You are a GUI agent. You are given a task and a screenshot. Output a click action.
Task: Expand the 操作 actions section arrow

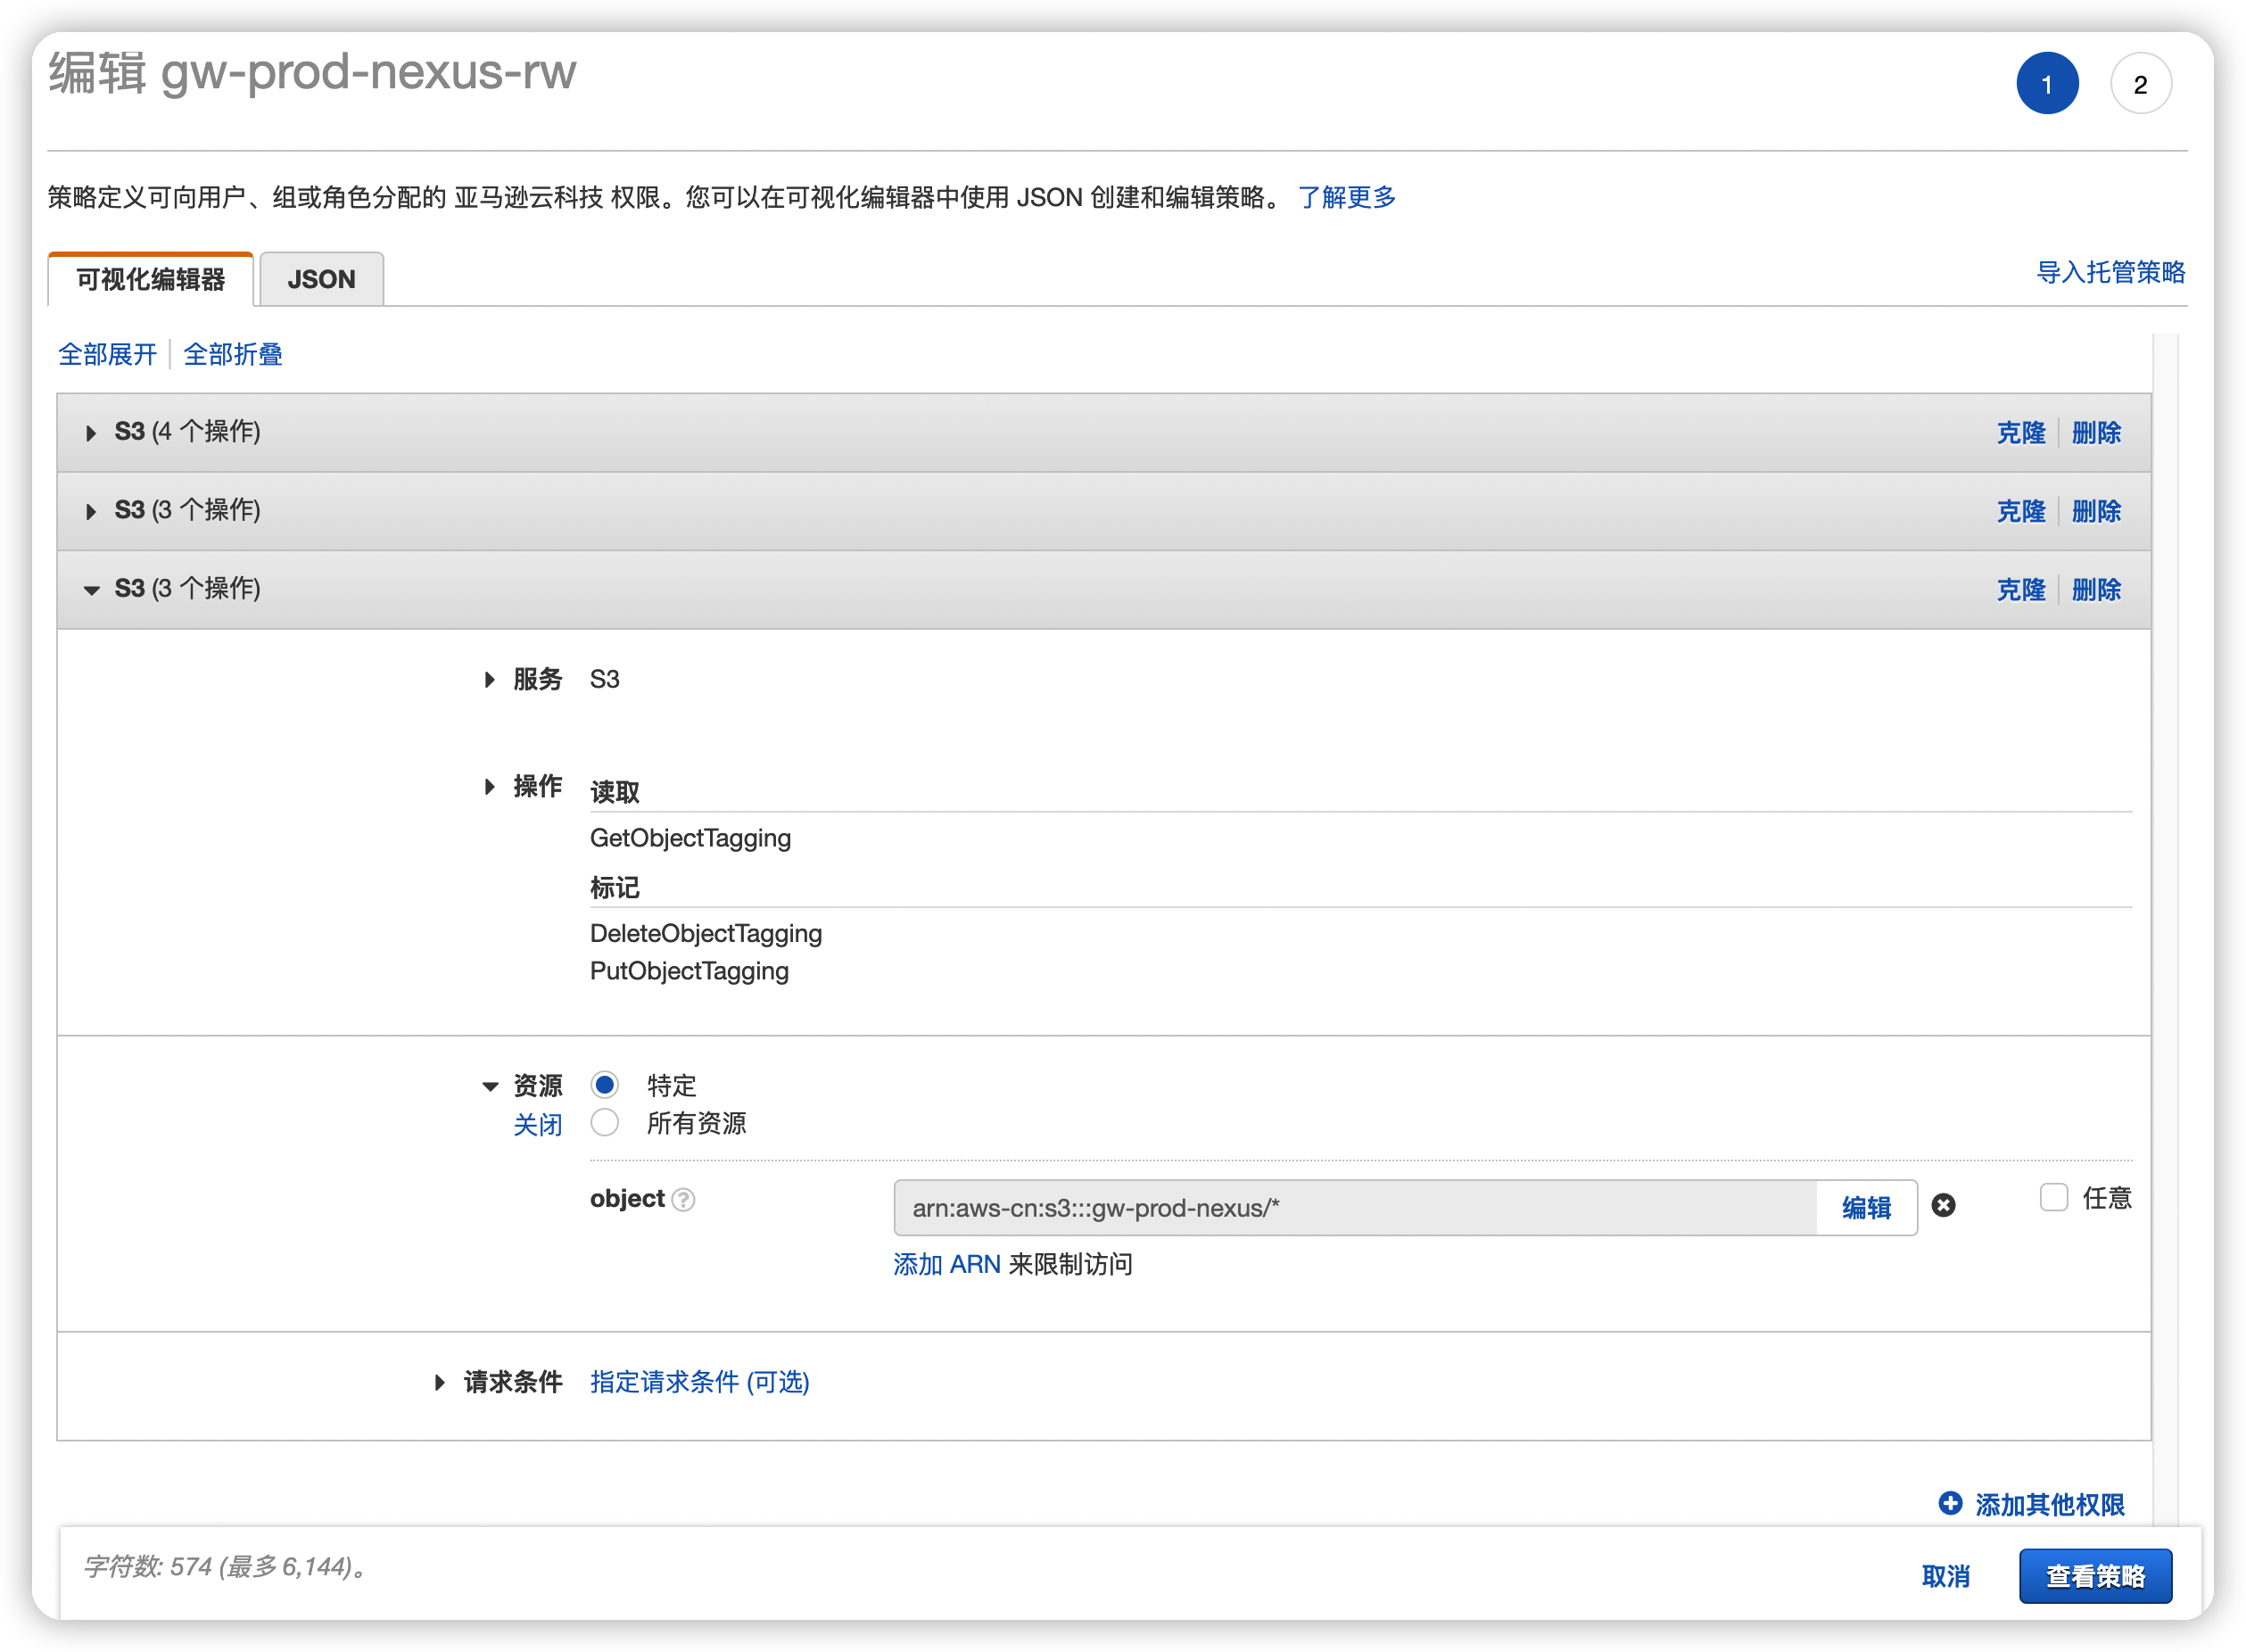click(x=489, y=787)
